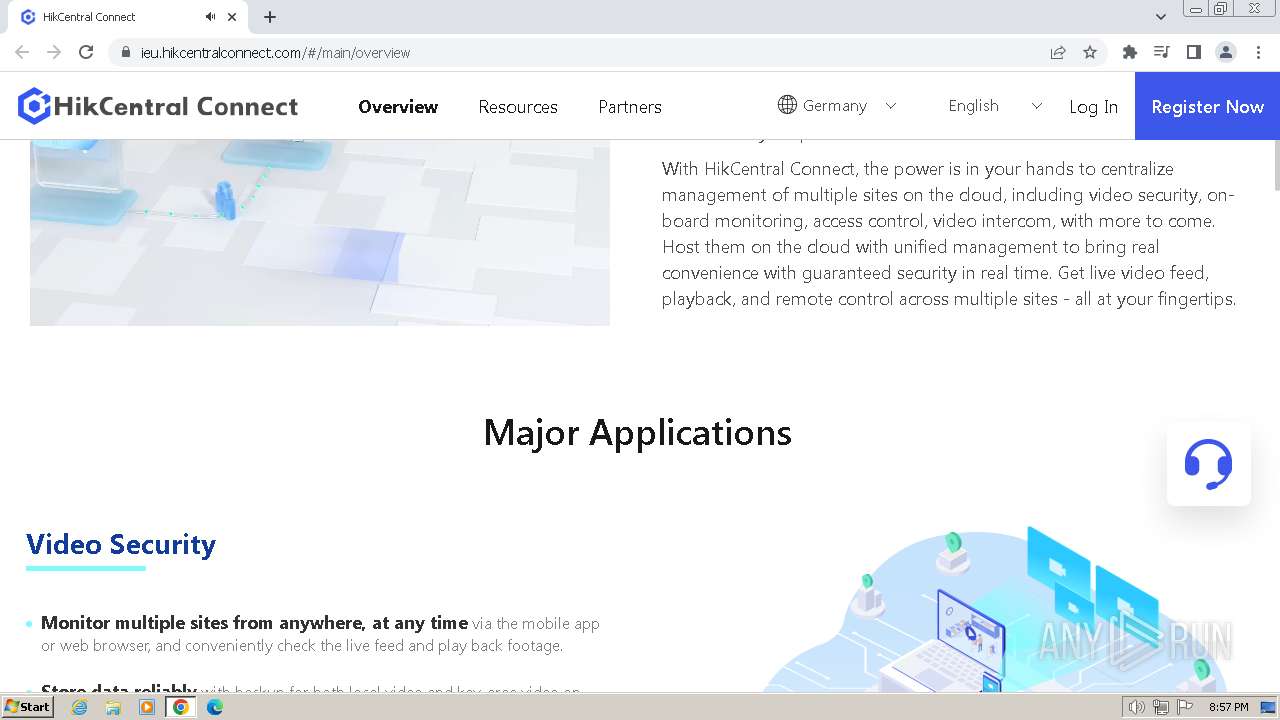Image resolution: width=1280 pixels, height=720 pixels.
Task: Open the Partners navigation item
Action: click(x=630, y=106)
